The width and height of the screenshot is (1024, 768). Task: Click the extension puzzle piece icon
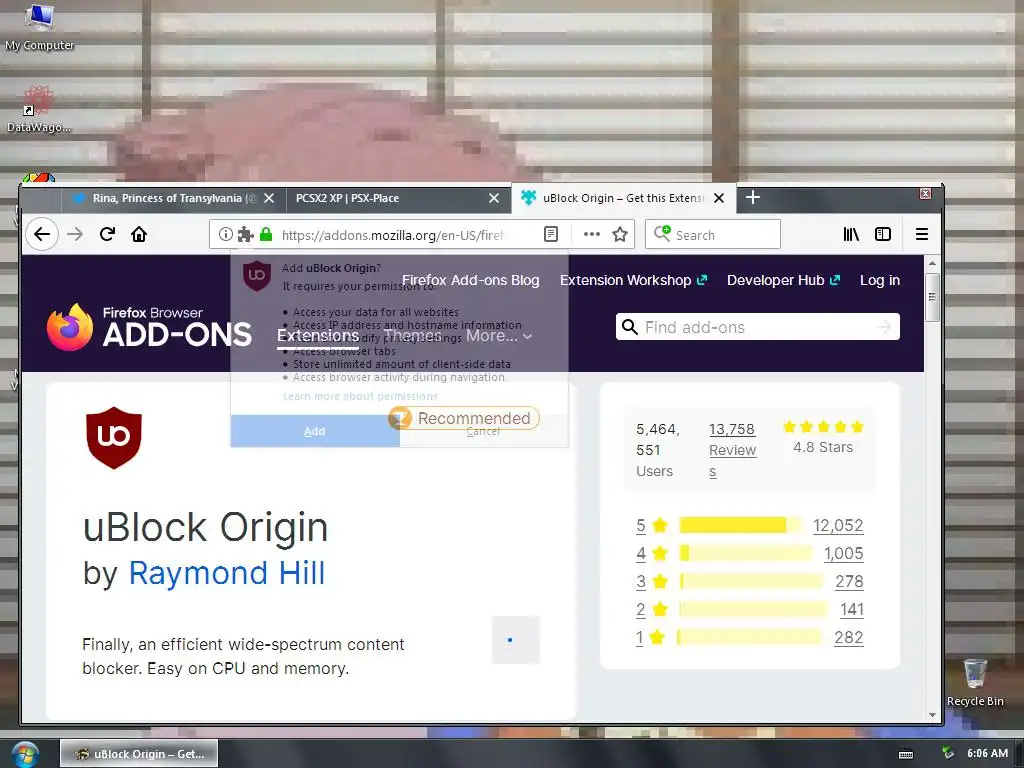[245, 234]
